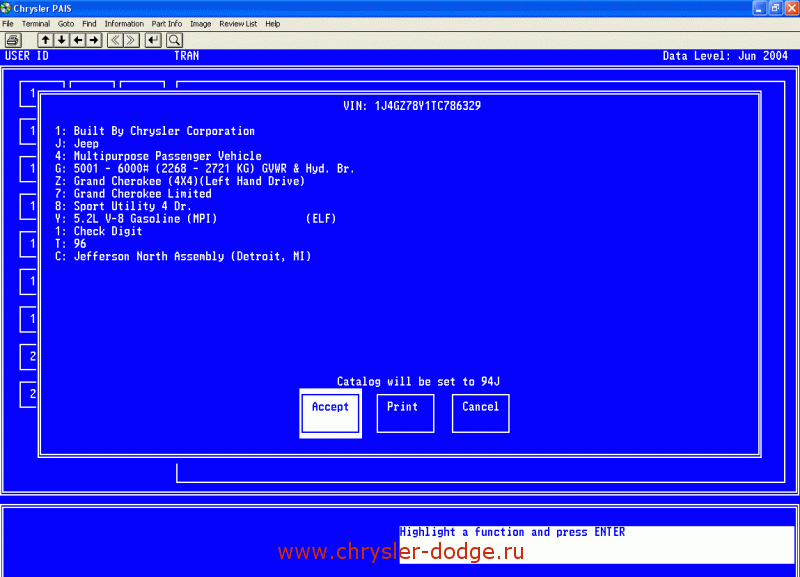Click the 'T: 96' model year line
Image resolution: width=800 pixels, height=577 pixels.
[70, 244]
